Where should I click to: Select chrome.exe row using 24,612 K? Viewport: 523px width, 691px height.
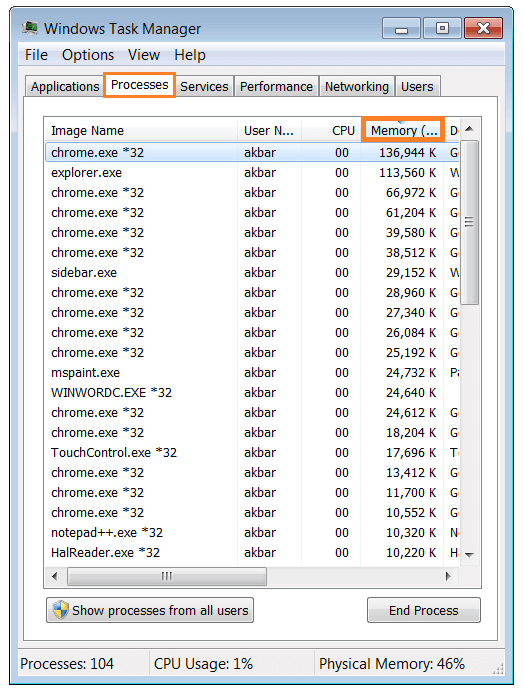coord(252,412)
